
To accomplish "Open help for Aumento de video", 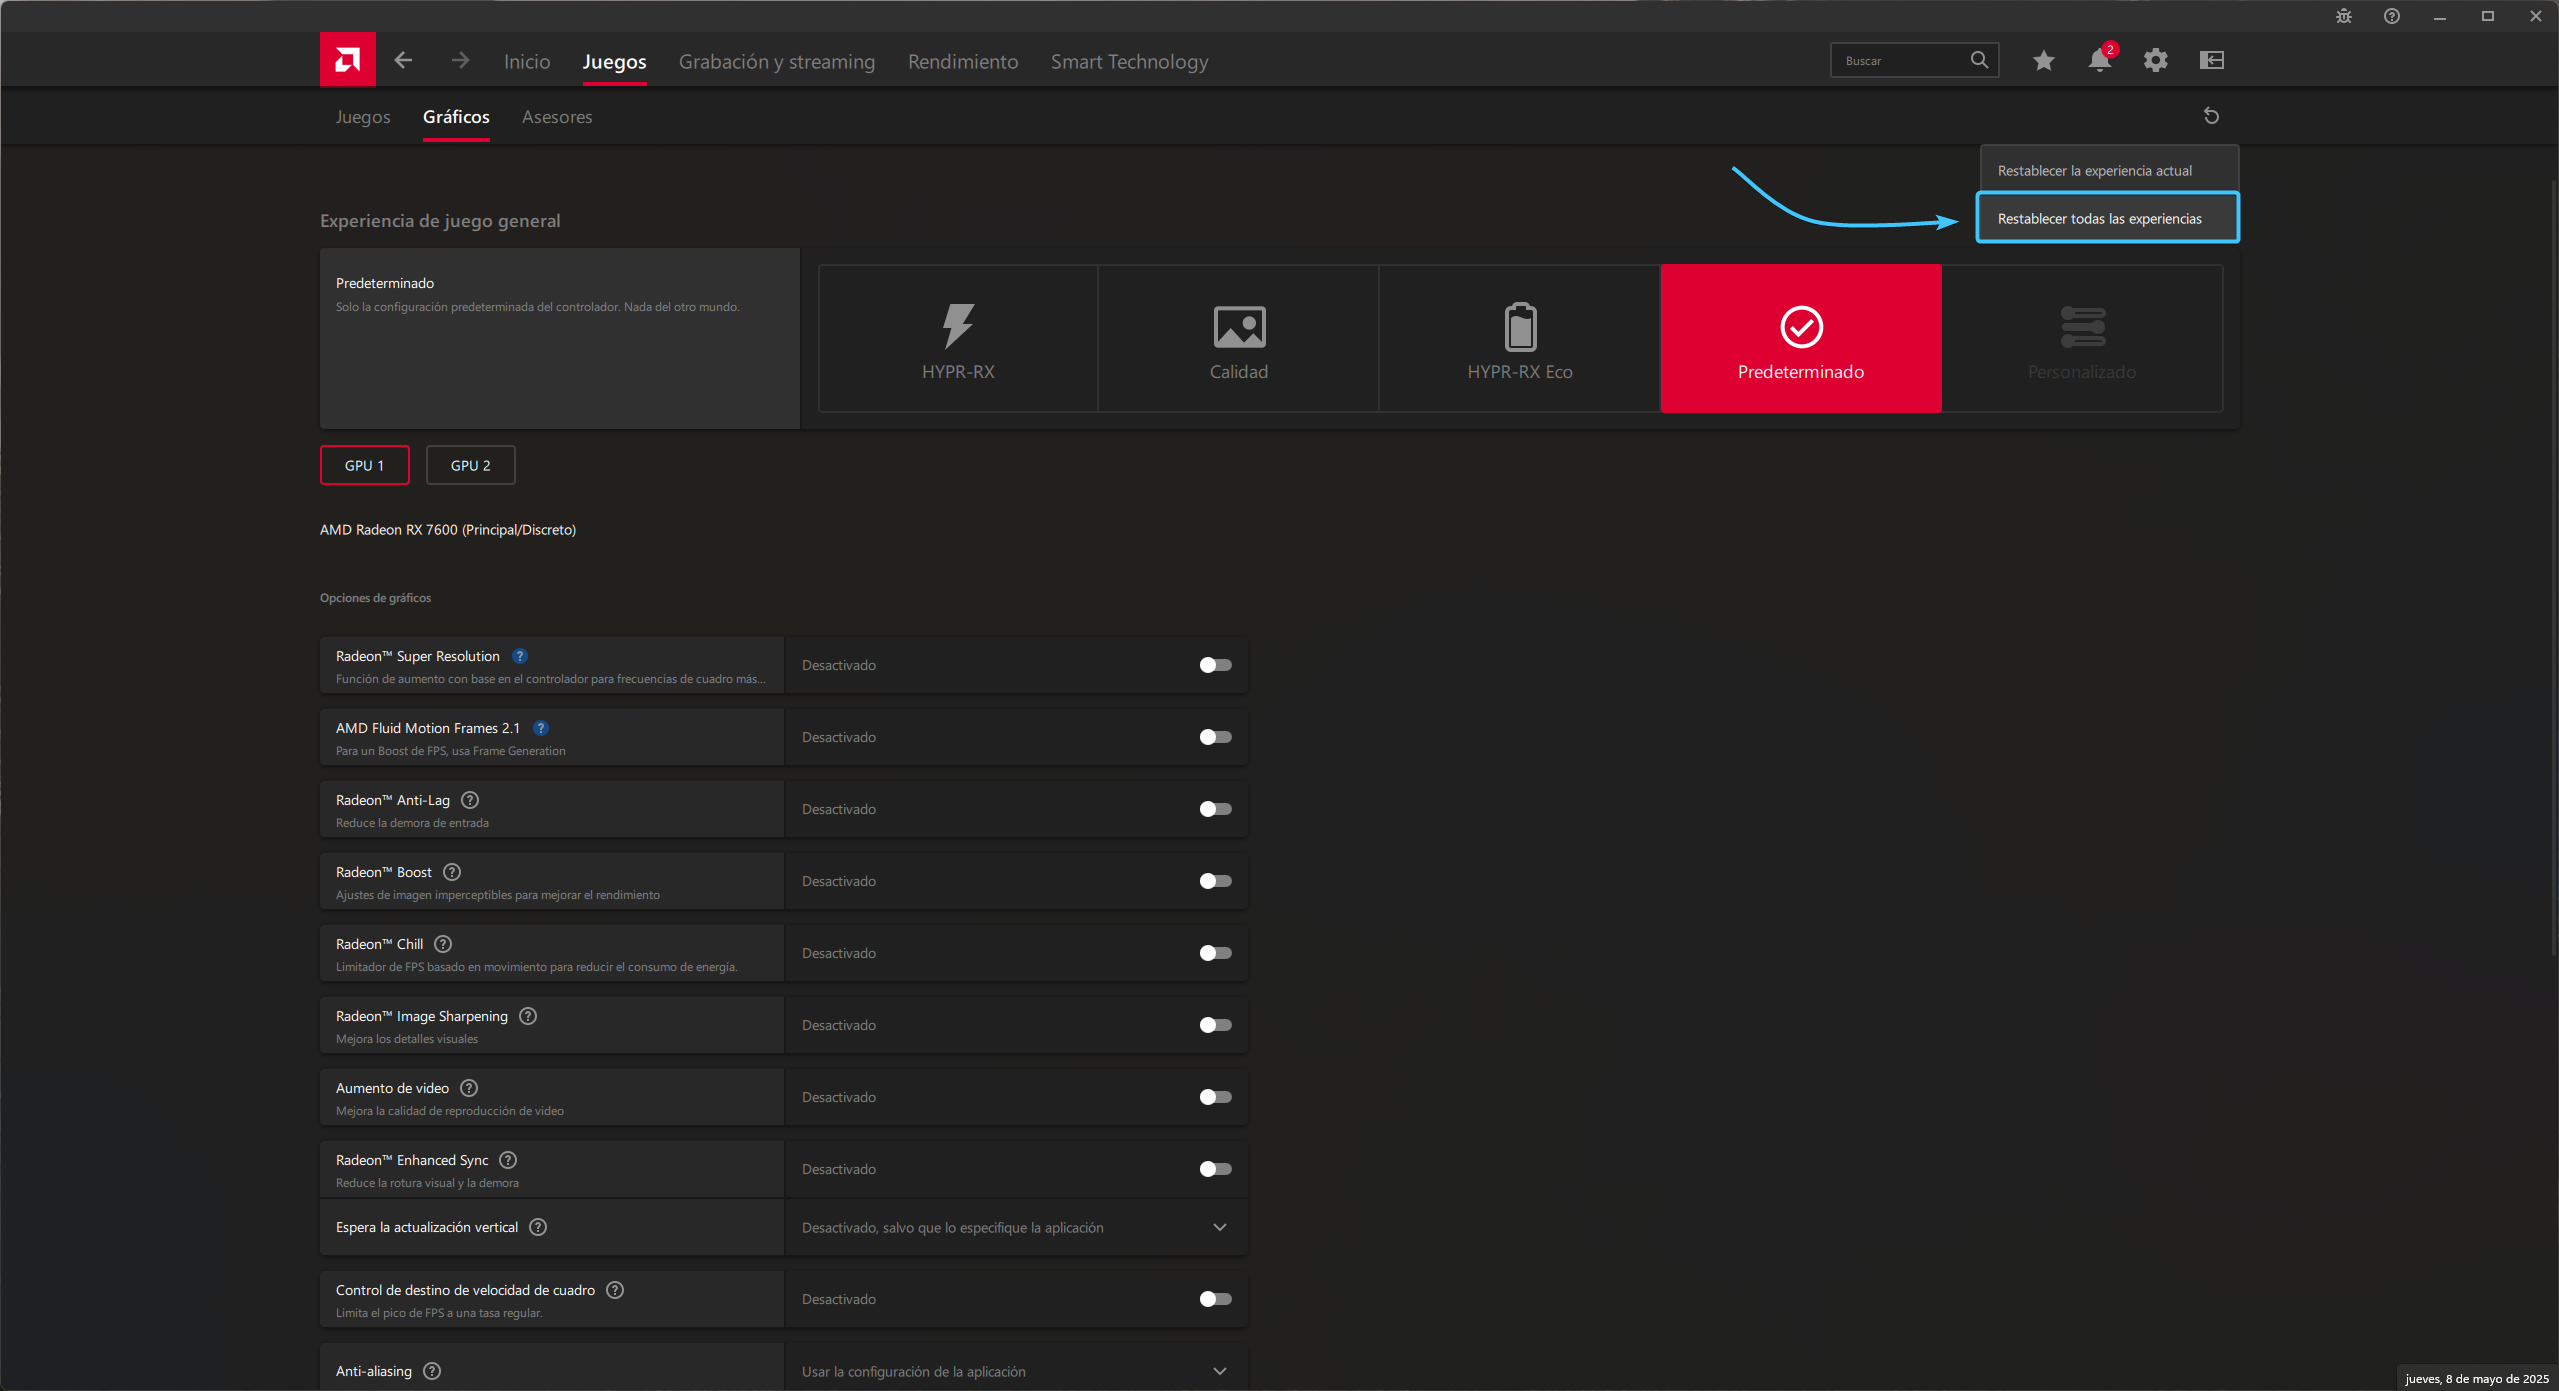I will coord(469,1088).
